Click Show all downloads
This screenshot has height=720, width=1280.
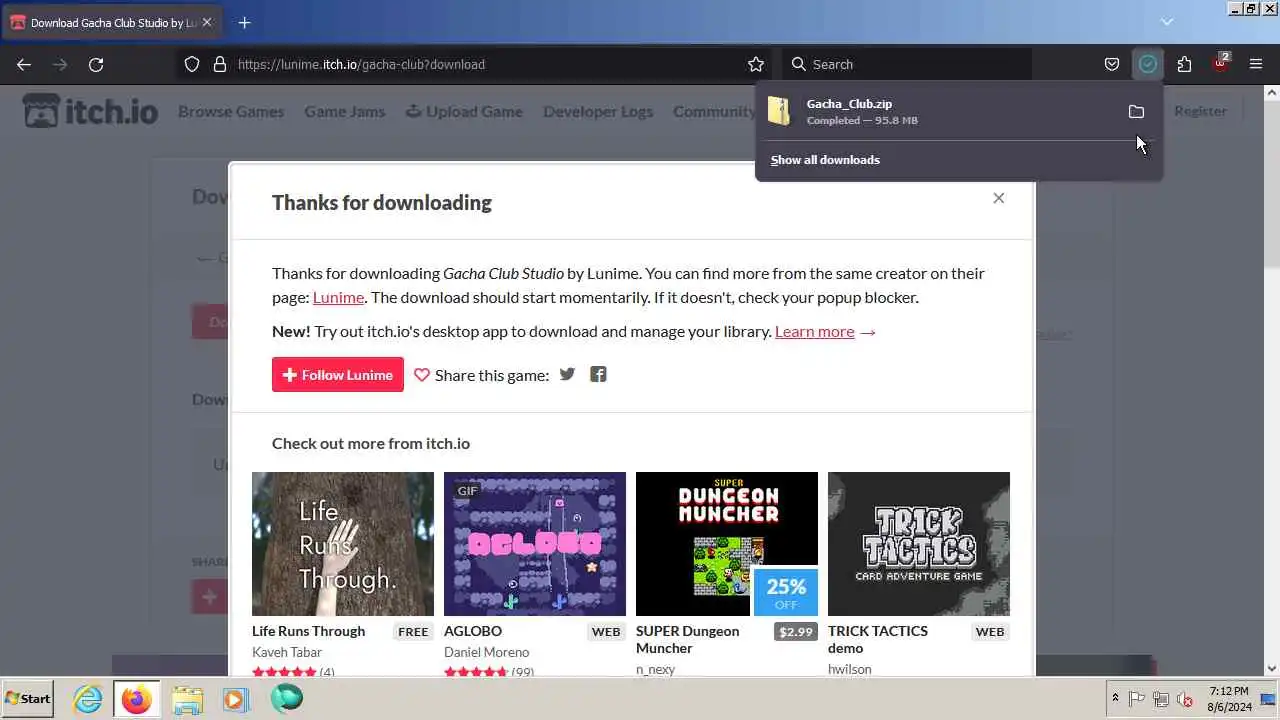[x=825, y=160]
